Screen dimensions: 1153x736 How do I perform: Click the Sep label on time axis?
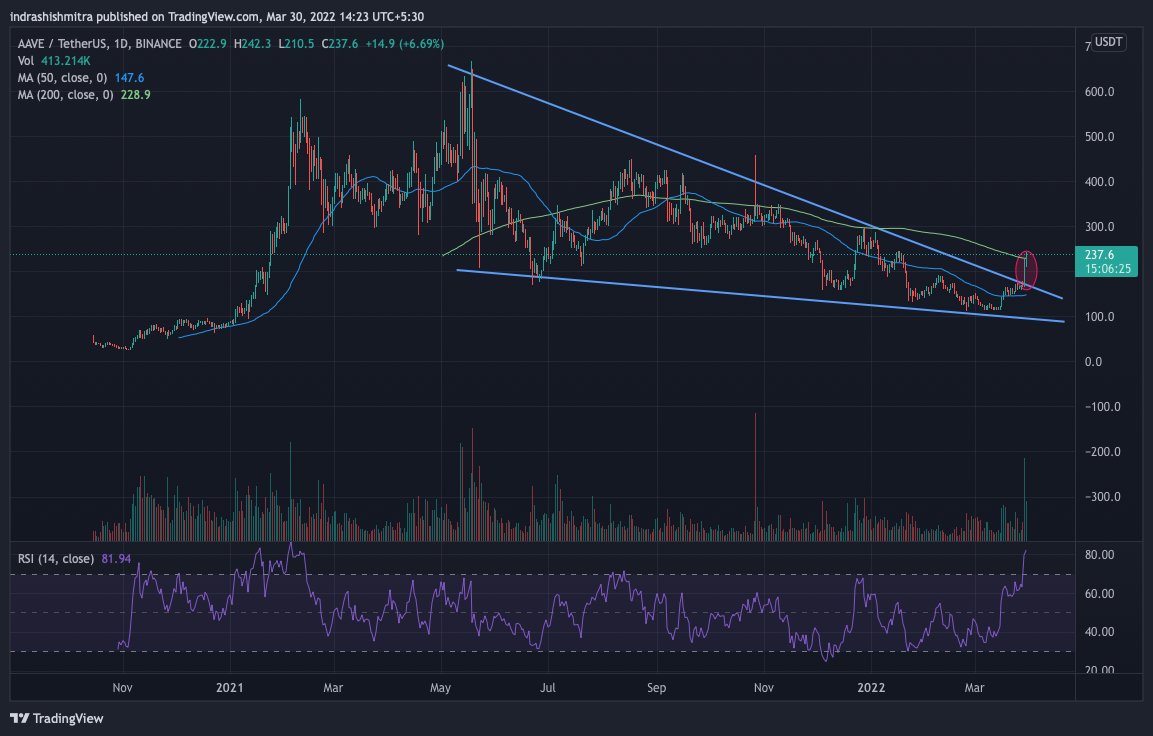tap(656, 687)
